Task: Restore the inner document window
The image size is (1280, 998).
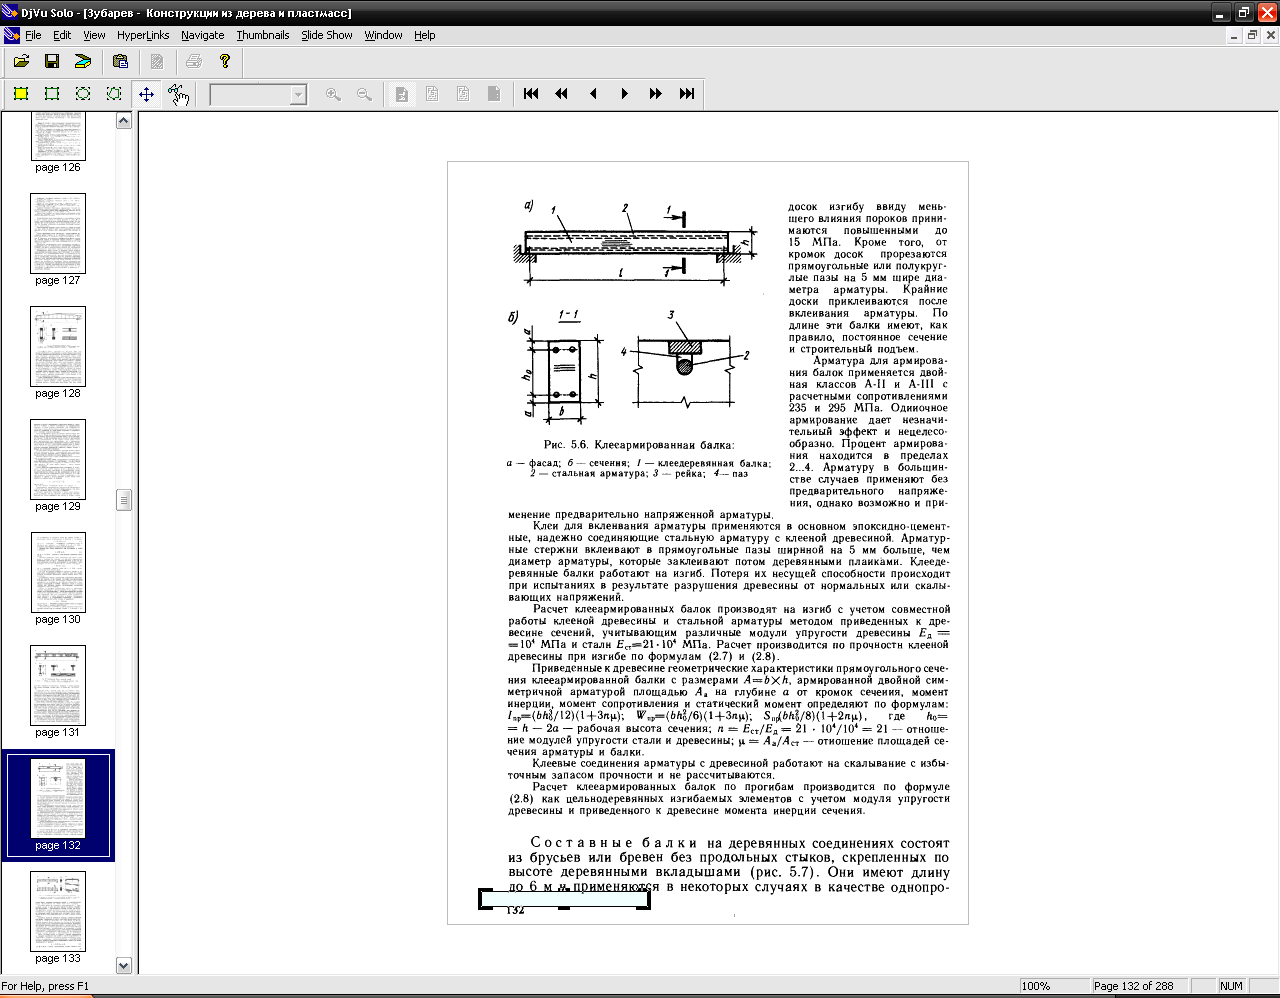Action: [1251, 35]
